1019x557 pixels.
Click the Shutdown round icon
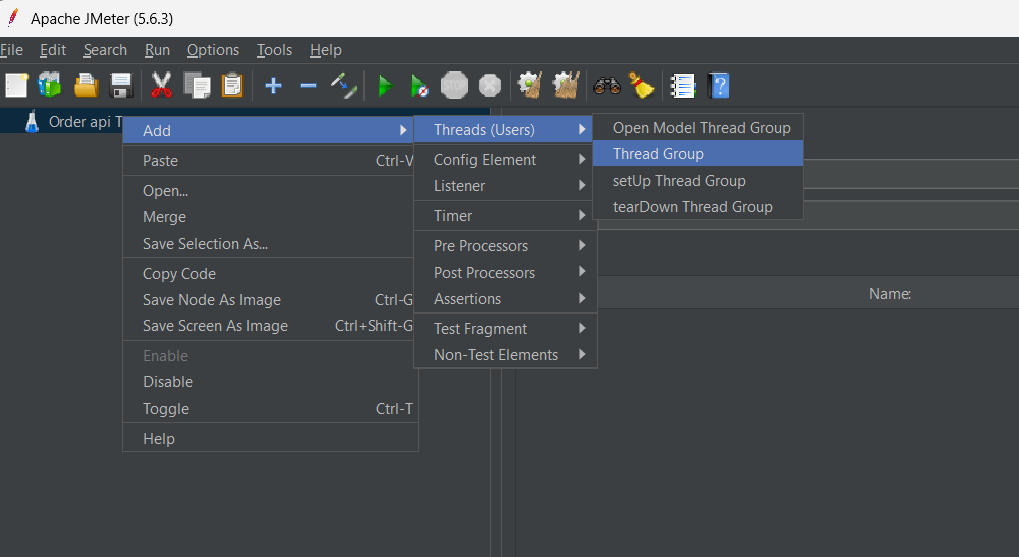click(x=489, y=85)
